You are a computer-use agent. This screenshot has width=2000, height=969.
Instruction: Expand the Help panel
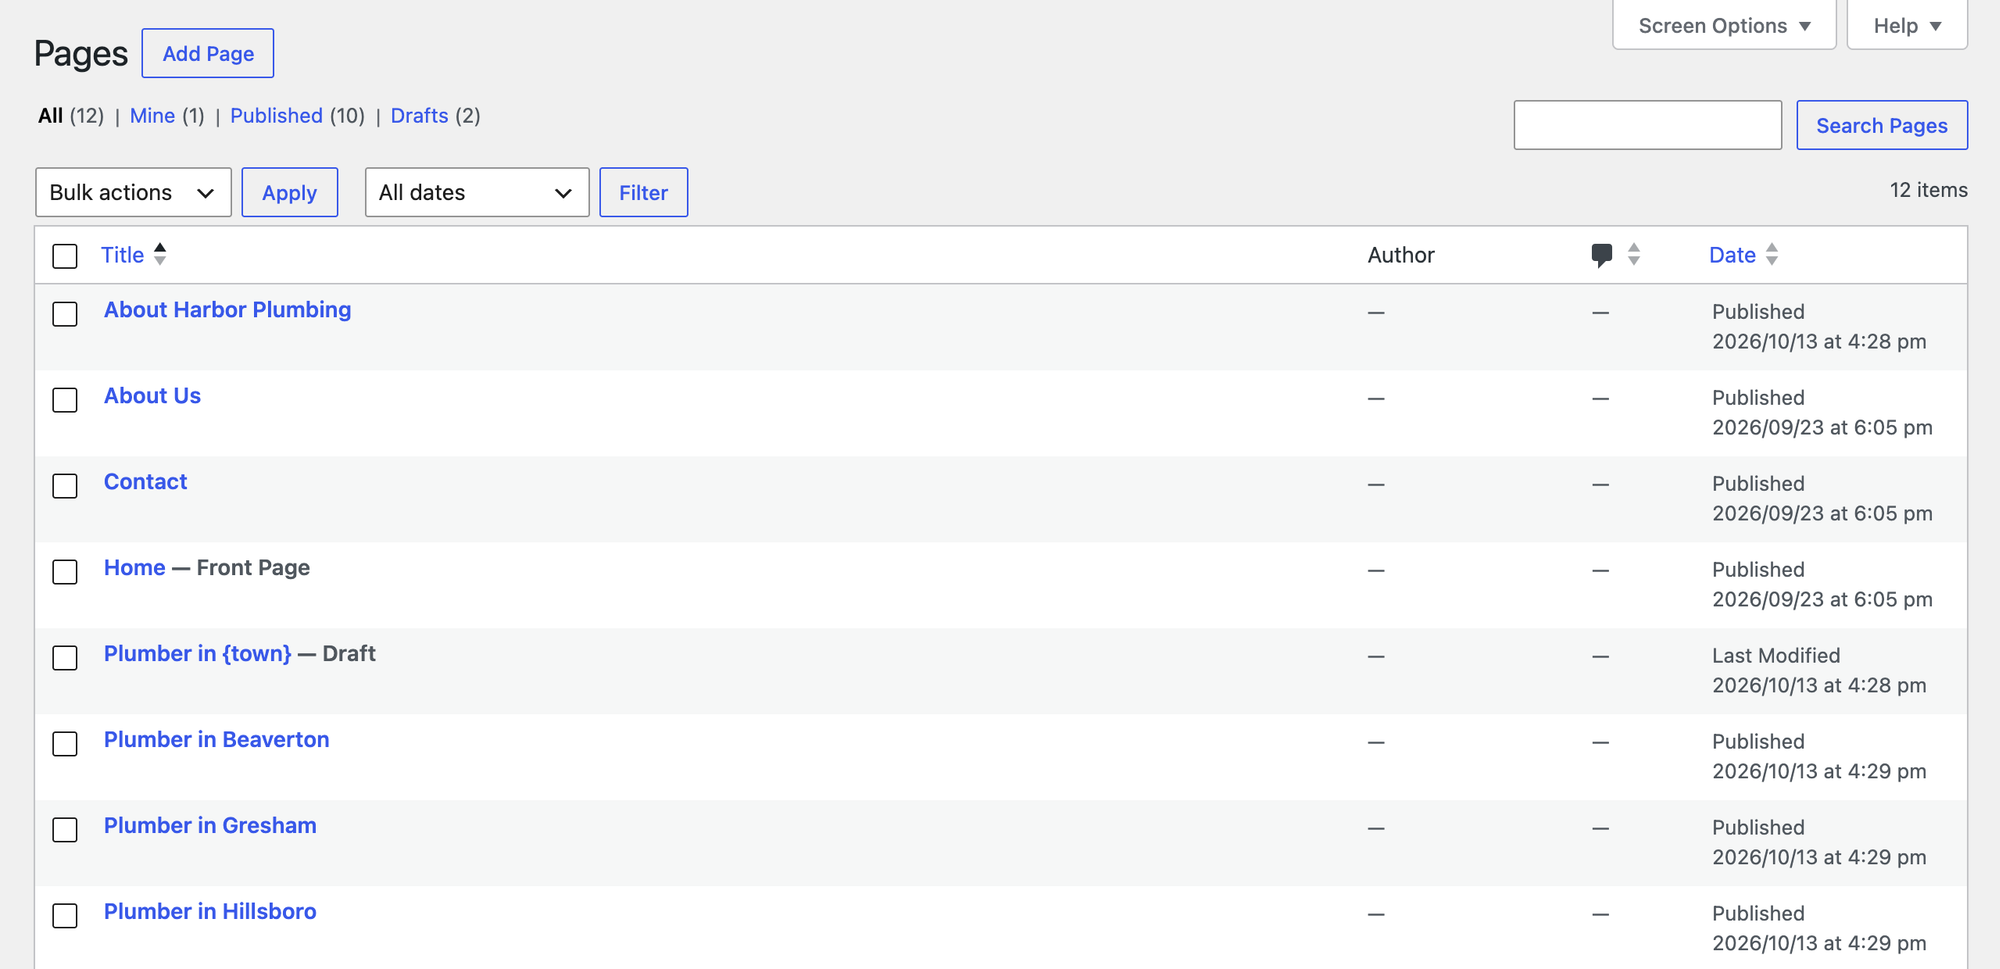(x=1907, y=25)
